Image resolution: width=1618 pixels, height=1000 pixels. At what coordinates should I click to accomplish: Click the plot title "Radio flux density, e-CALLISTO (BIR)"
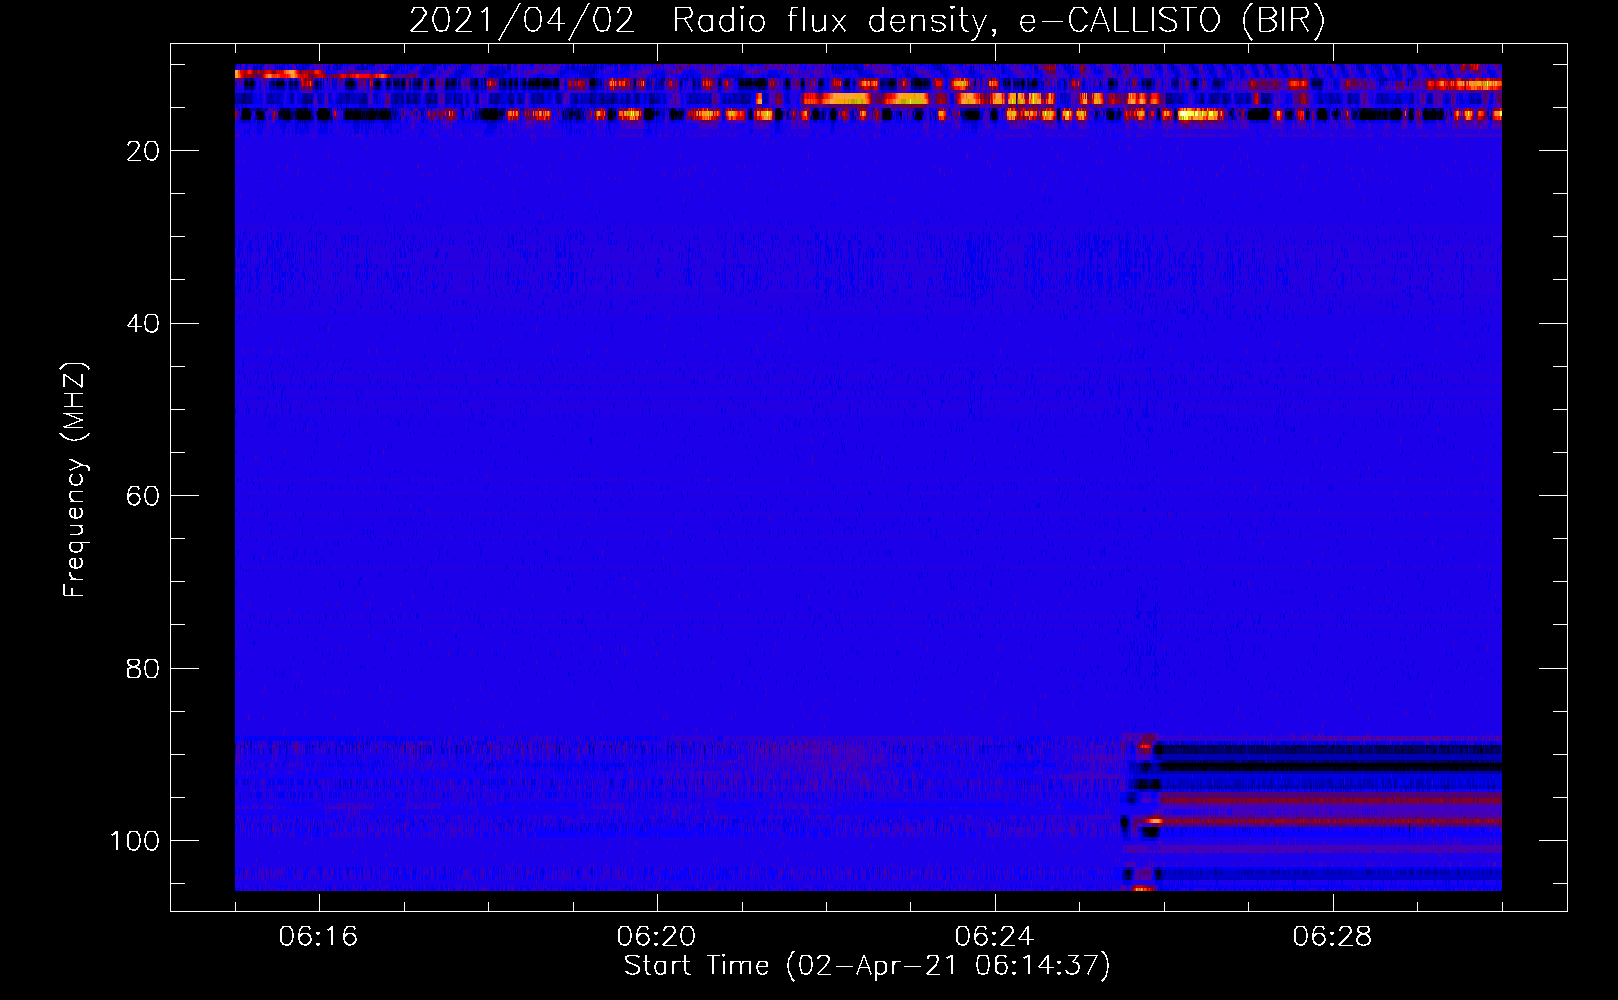click(x=999, y=21)
